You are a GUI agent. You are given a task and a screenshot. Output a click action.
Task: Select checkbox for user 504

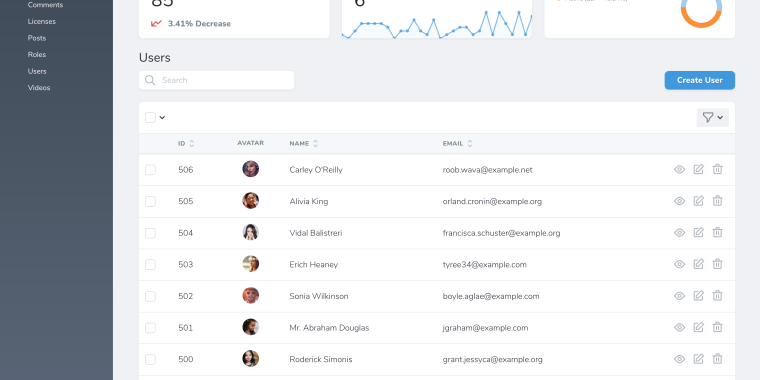point(150,233)
